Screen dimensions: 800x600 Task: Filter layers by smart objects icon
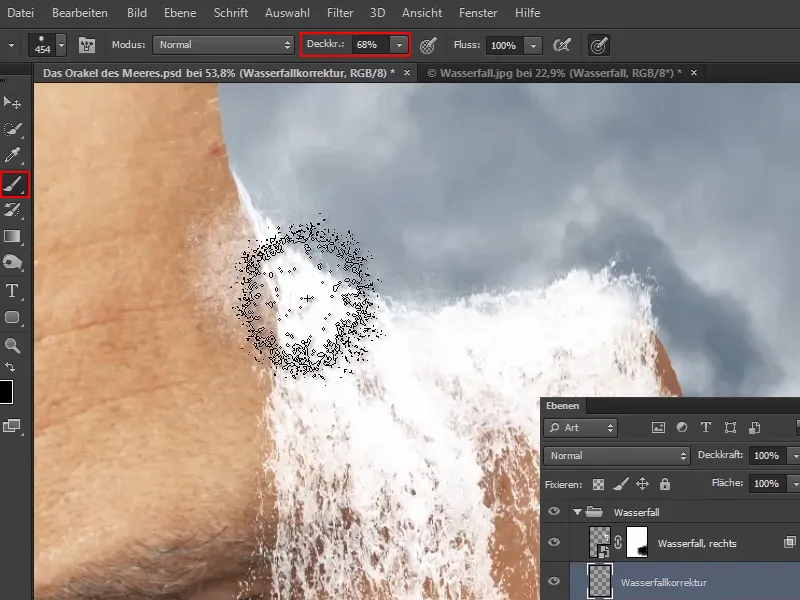754,428
